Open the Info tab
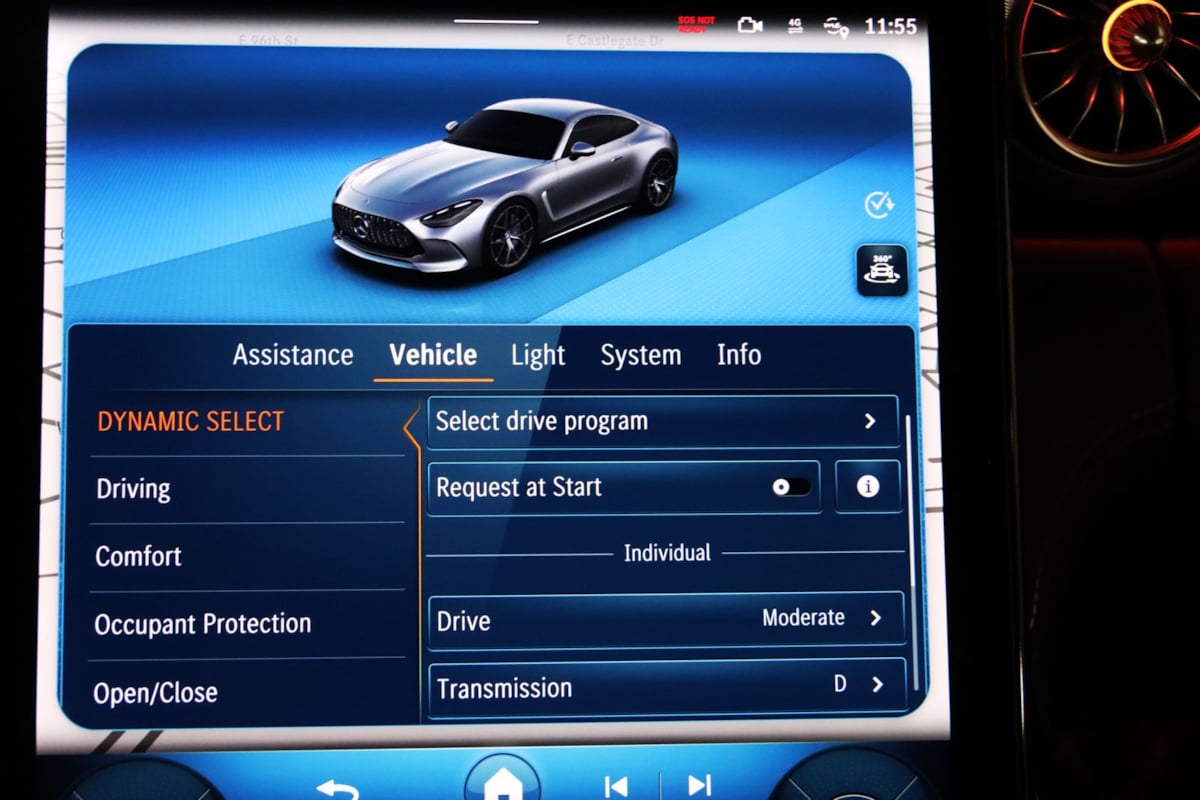This screenshot has width=1200, height=800. [x=739, y=354]
